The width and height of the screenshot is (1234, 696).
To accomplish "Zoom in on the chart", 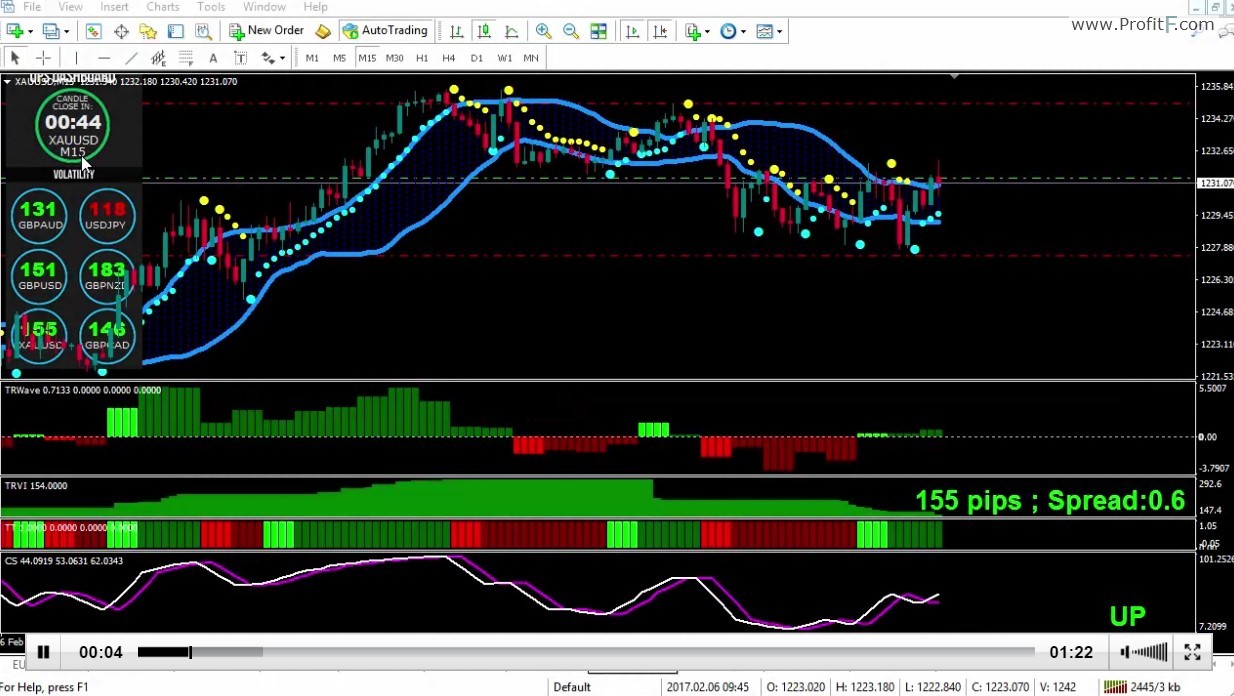I will click(543, 31).
